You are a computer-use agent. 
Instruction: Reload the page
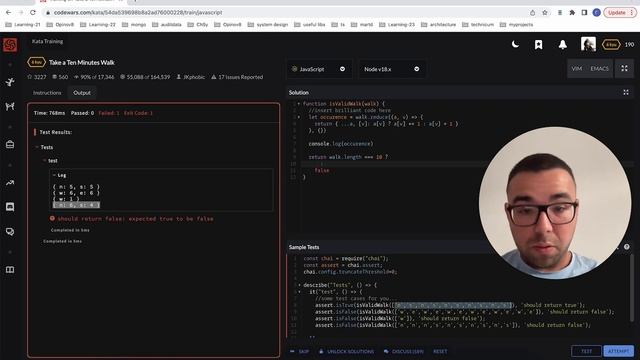tap(33, 13)
